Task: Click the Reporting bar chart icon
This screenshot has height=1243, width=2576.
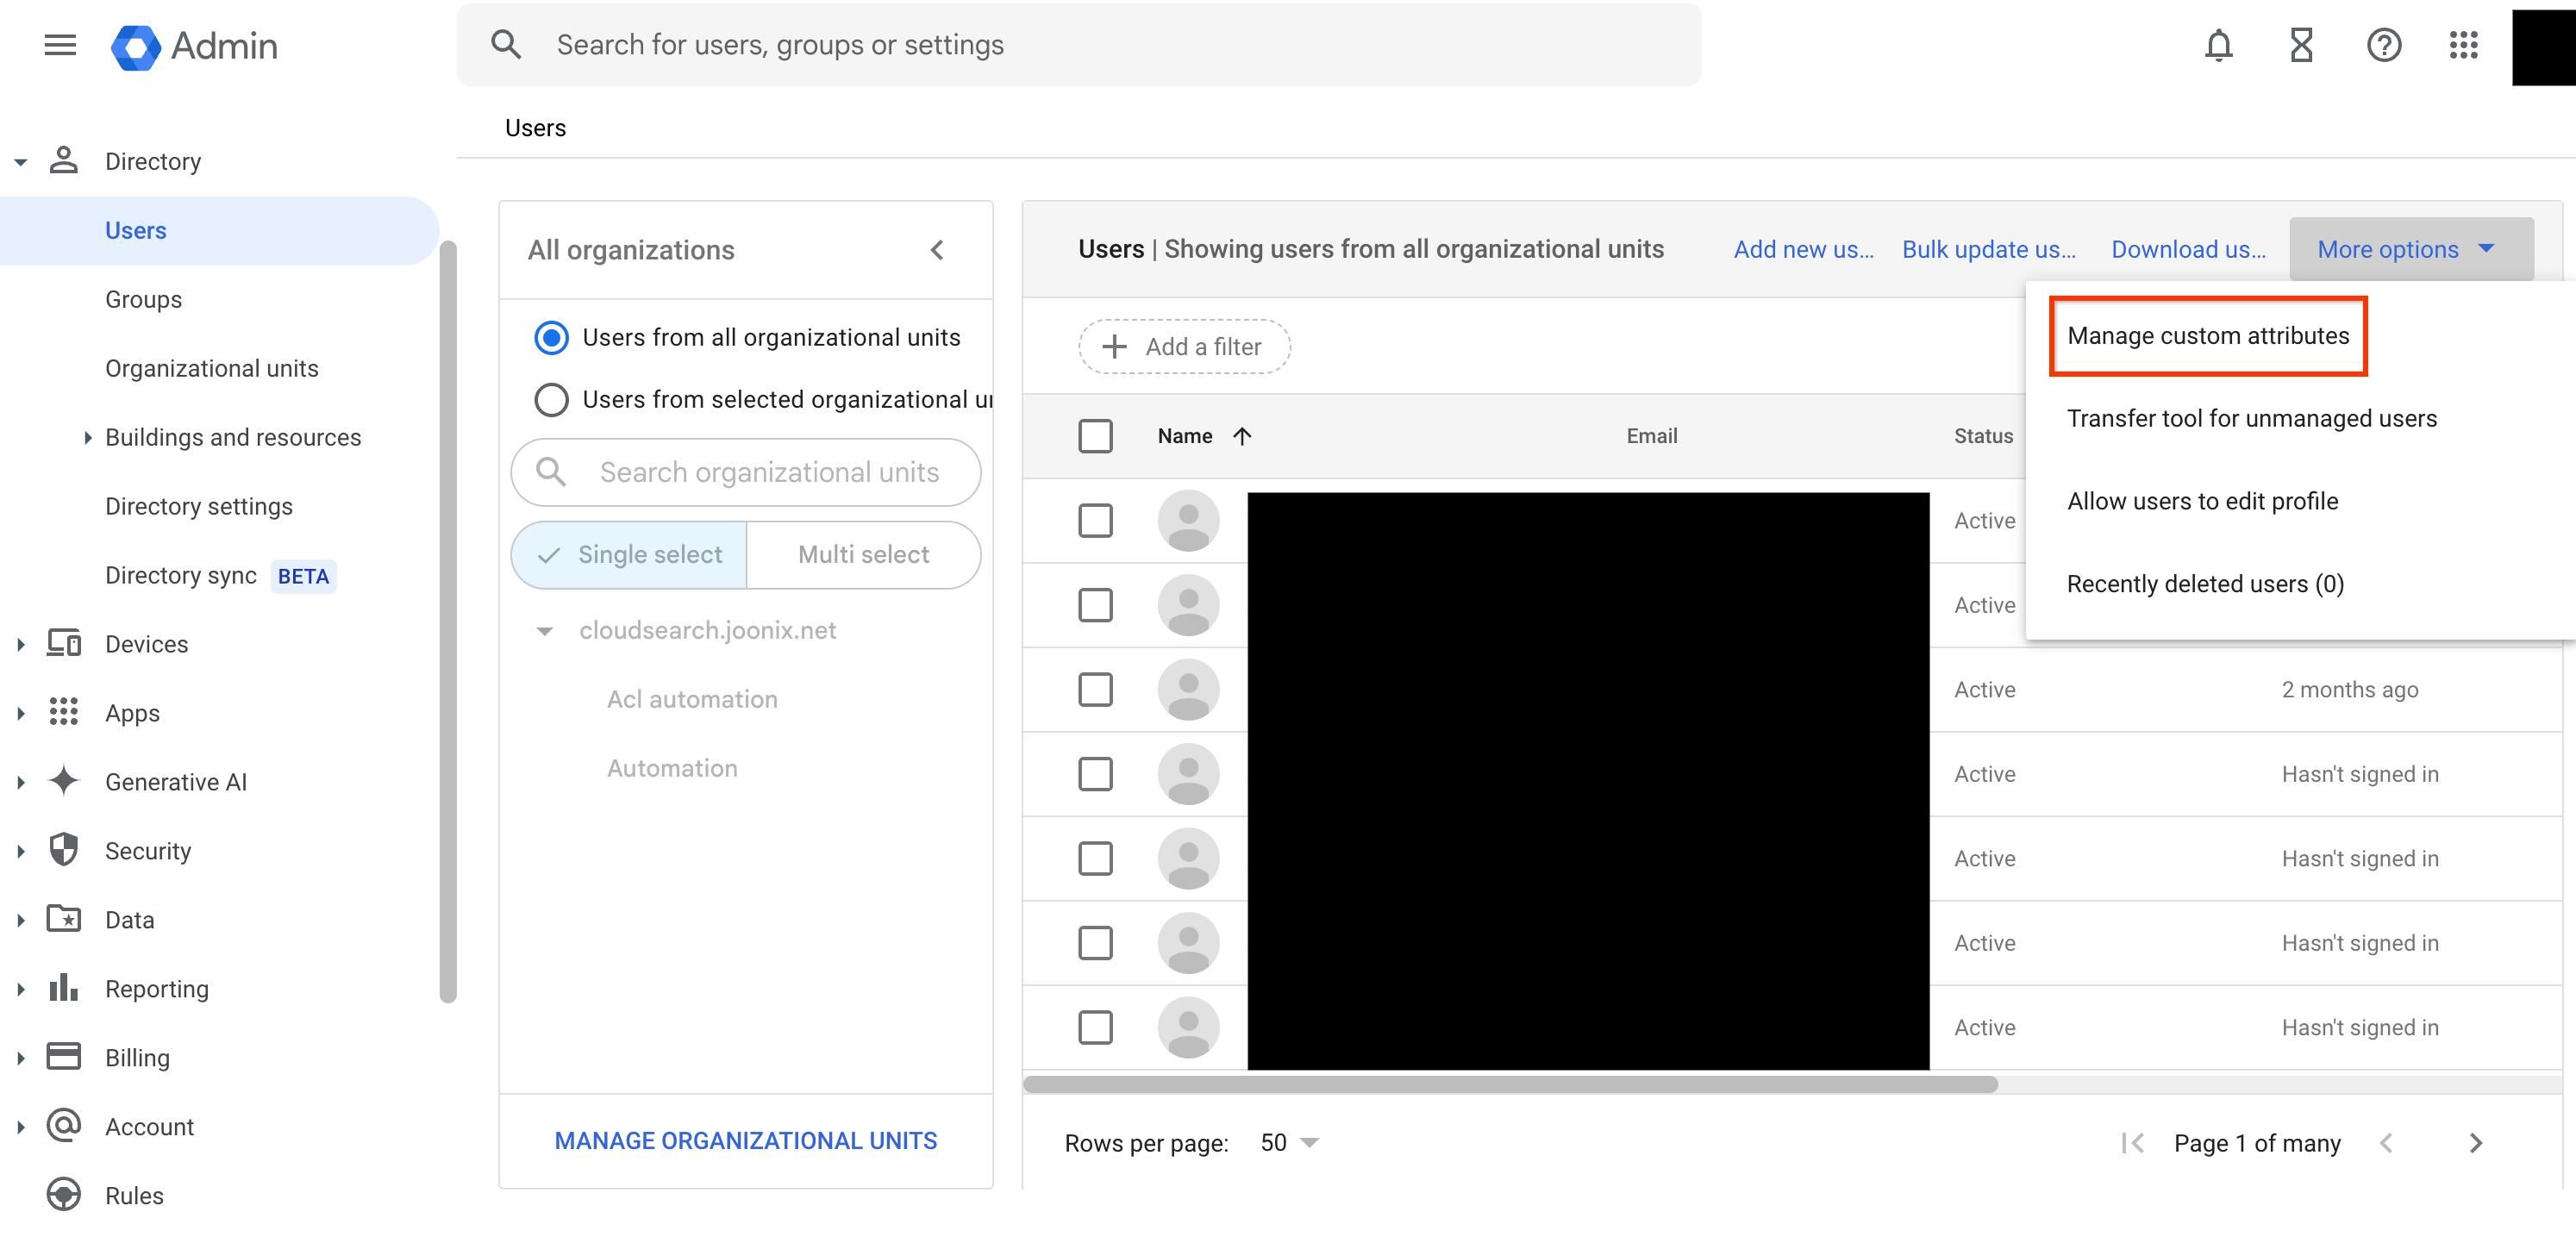Action: coord(64,988)
